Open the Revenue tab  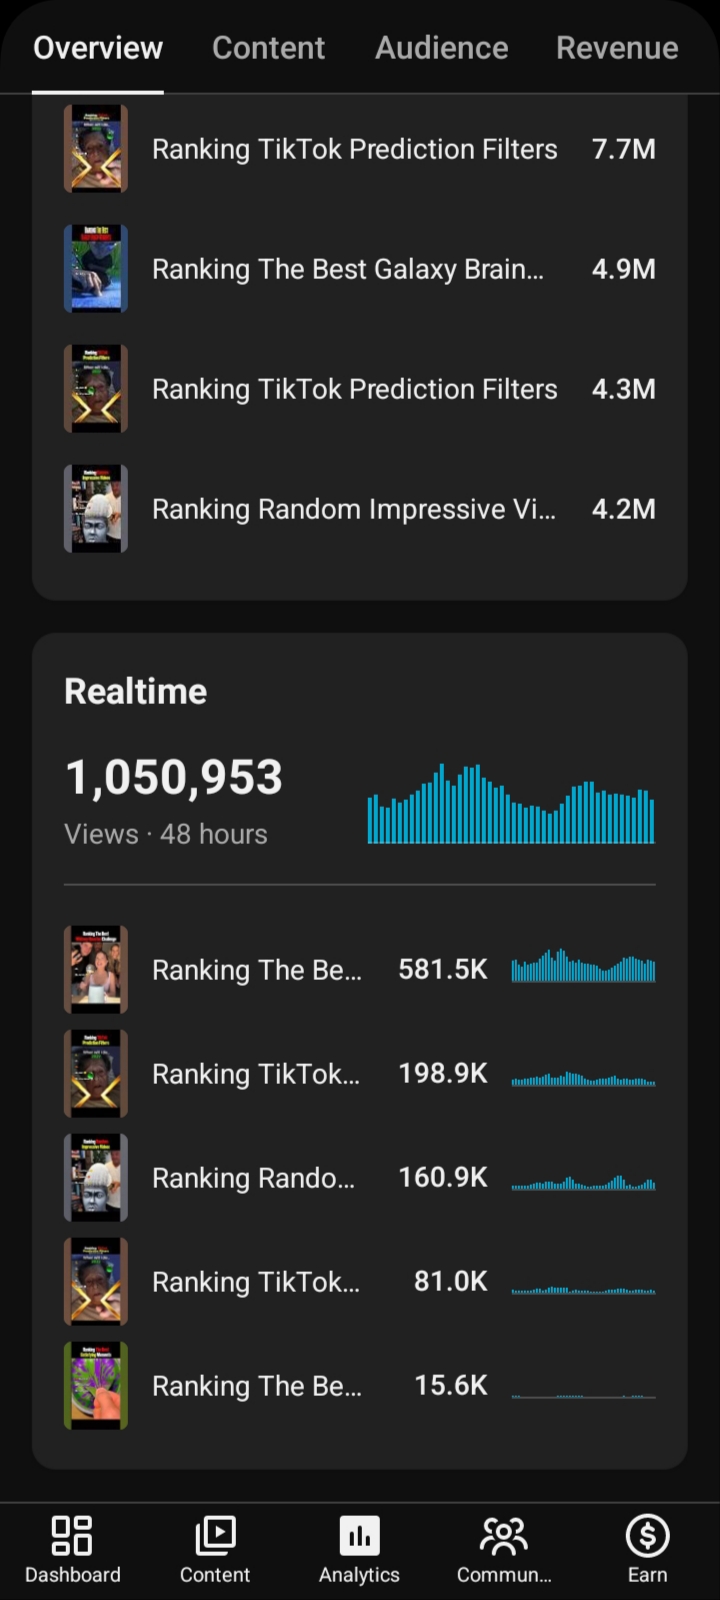[617, 47]
